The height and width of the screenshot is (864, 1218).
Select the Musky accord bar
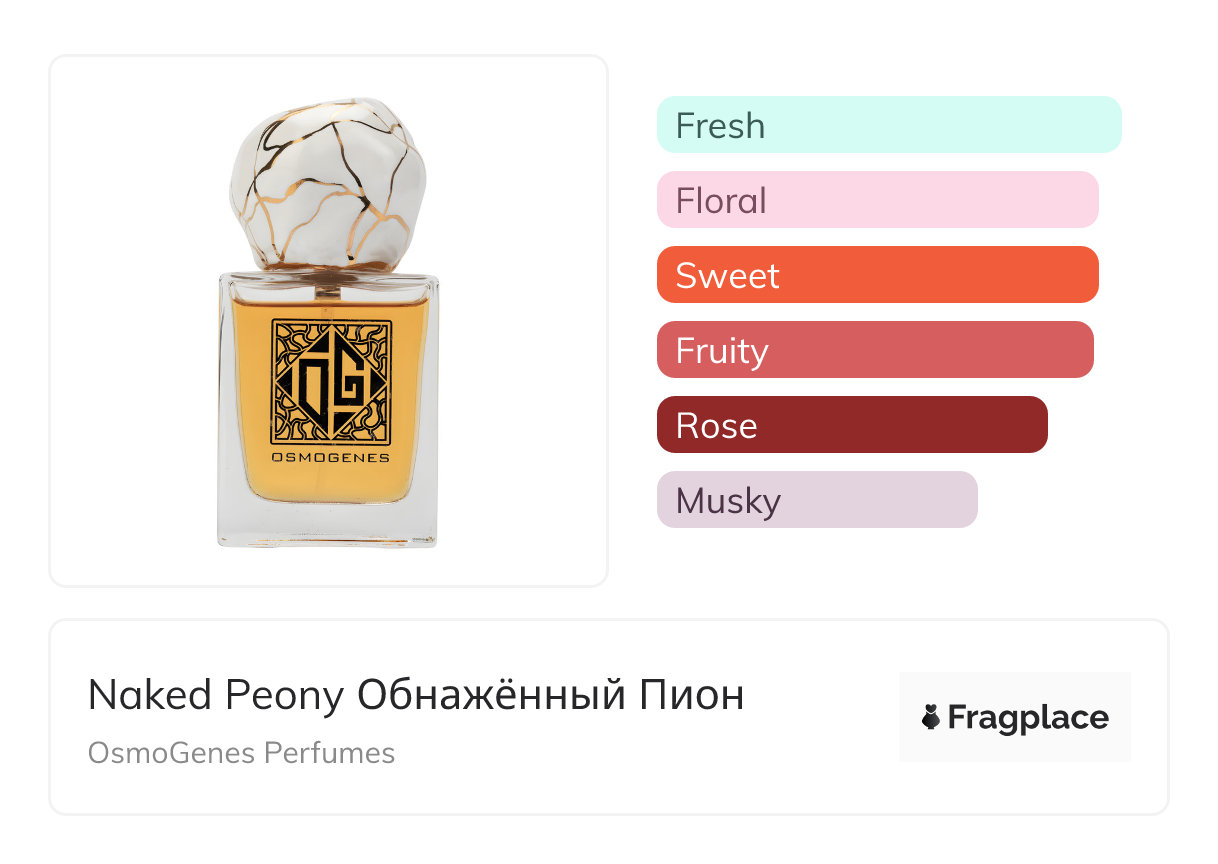[x=816, y=500]
